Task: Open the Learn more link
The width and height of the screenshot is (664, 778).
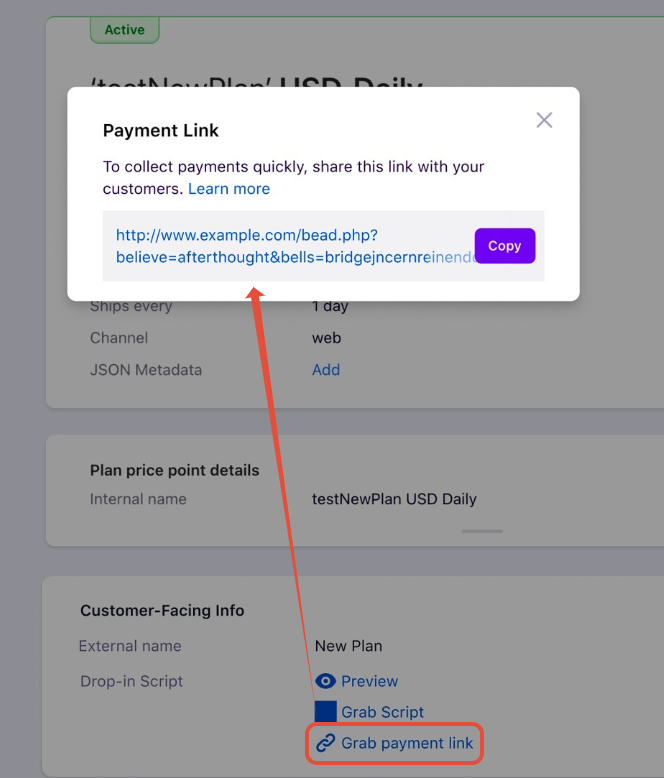Action: pos(229,189)
